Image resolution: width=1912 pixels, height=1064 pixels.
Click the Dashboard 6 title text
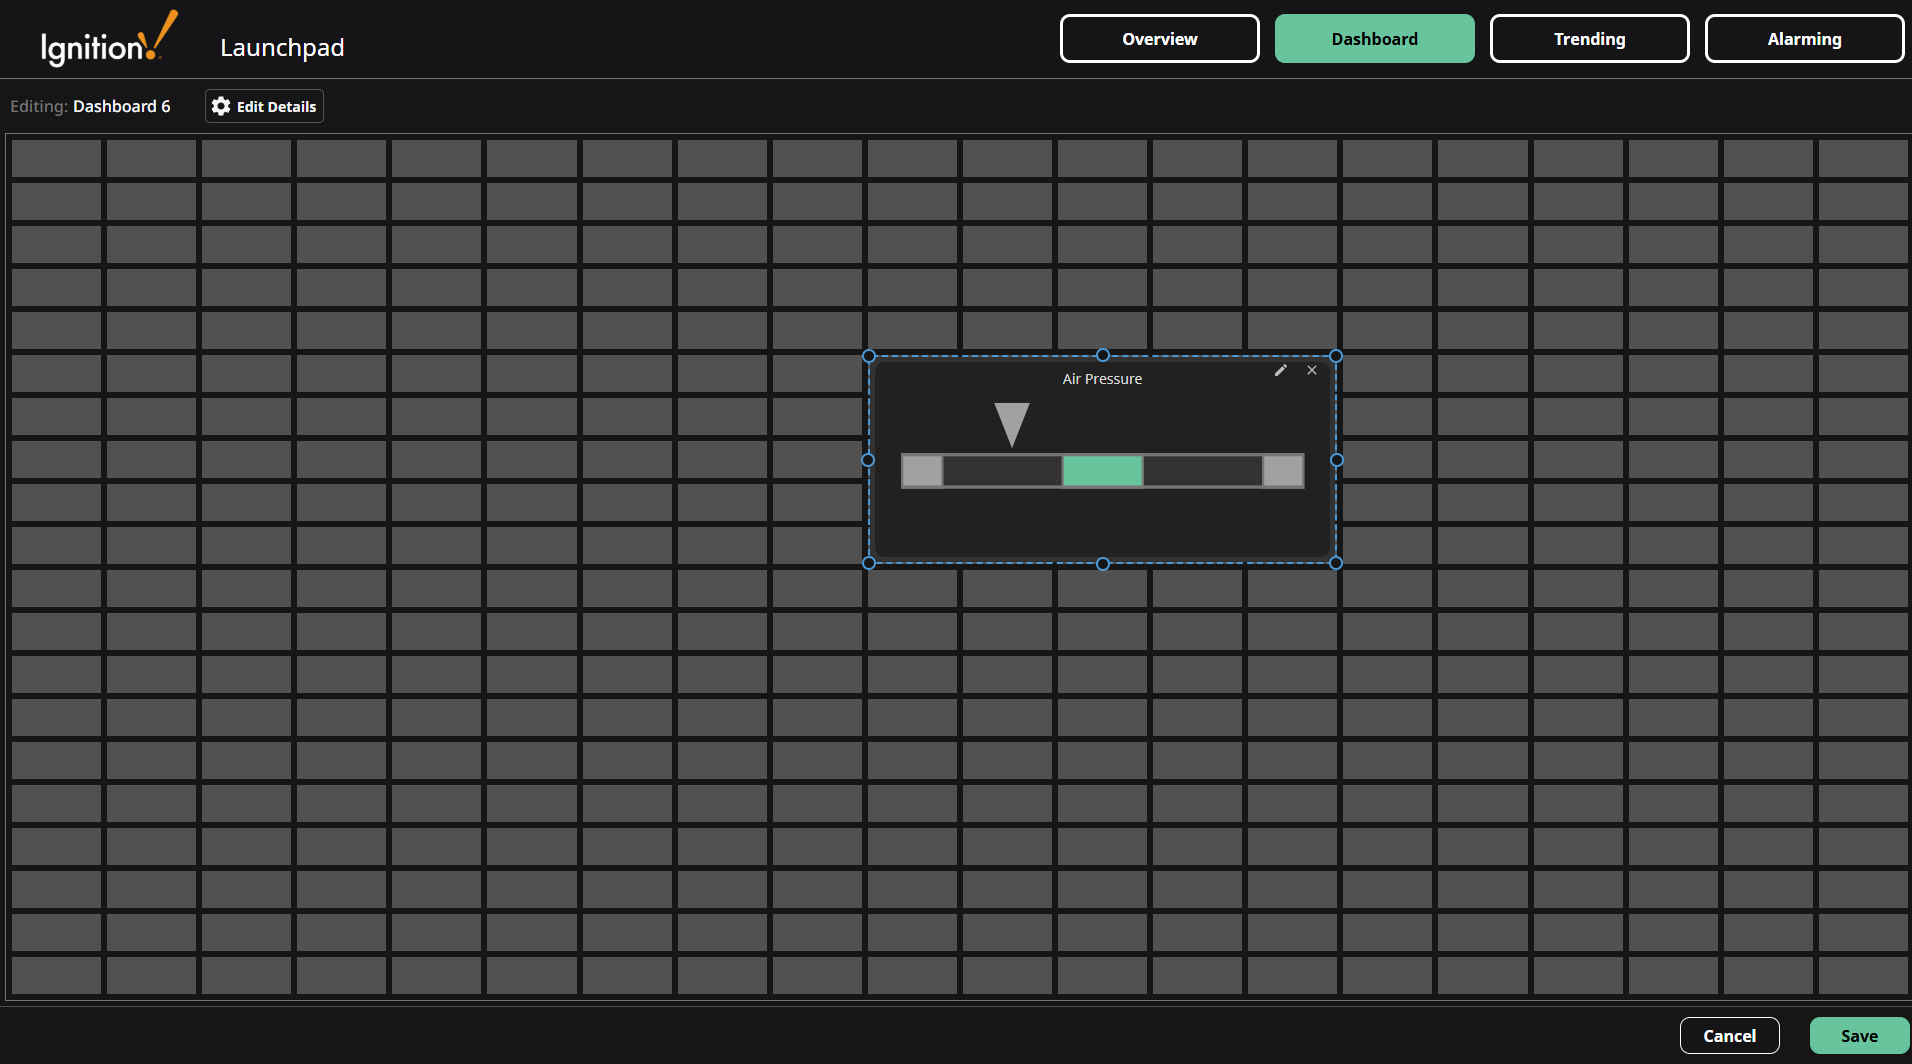point(122,106)
